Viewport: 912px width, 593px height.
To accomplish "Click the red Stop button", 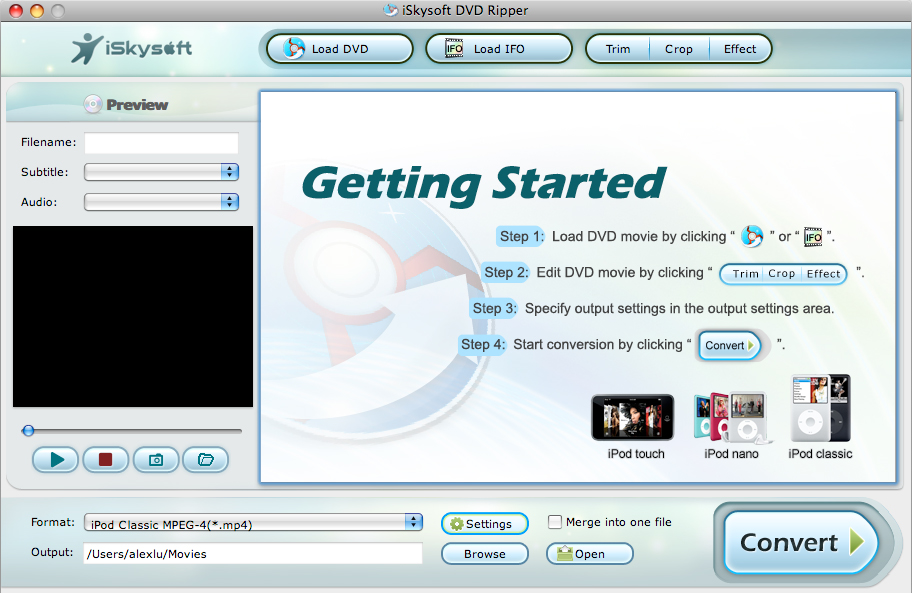I will 105,460.
